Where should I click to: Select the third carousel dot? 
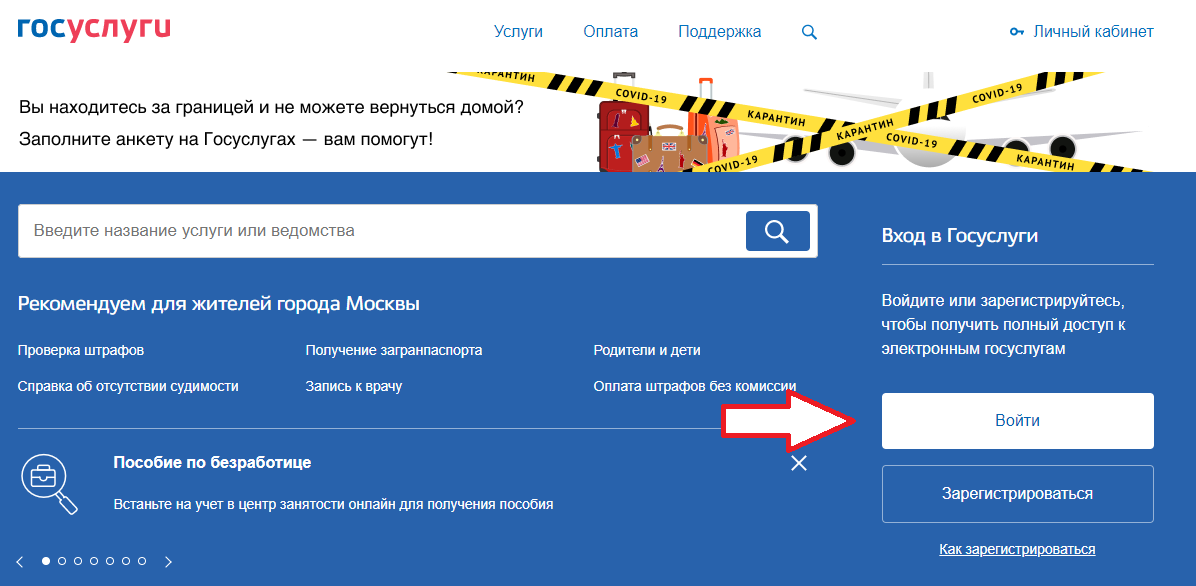coord(78,561)
